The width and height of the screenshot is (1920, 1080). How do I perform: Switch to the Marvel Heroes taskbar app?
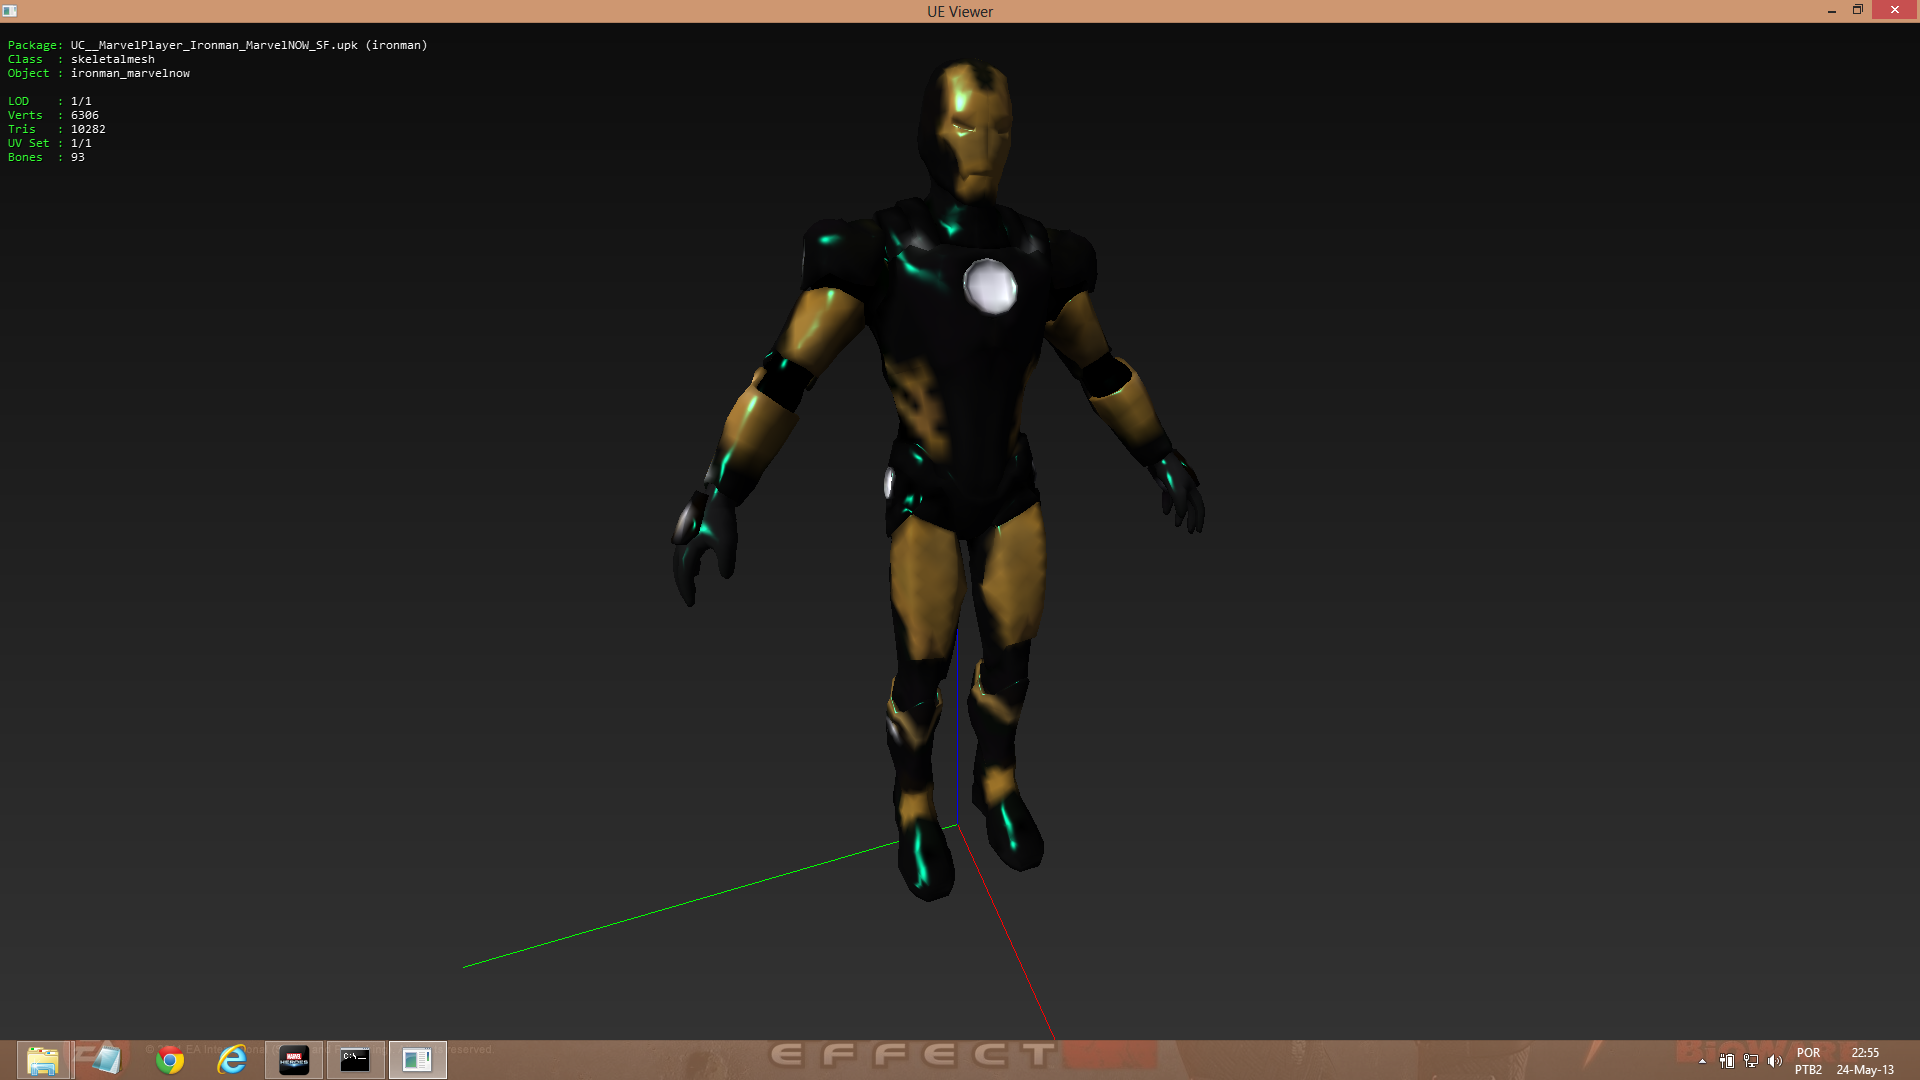294,1060
